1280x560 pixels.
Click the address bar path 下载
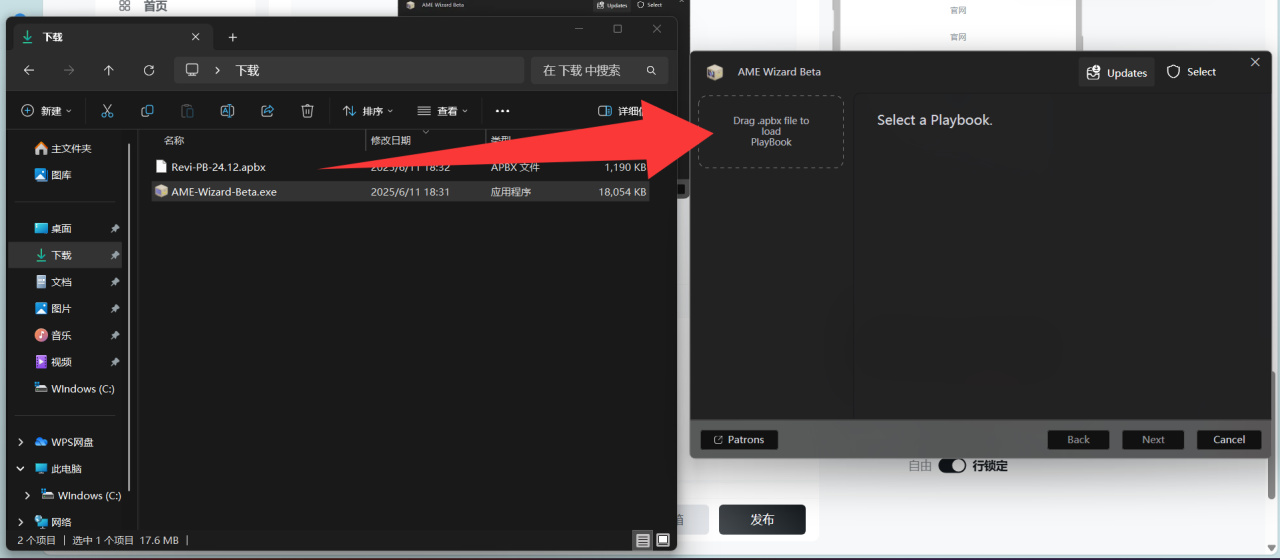[x=247, y=70]
